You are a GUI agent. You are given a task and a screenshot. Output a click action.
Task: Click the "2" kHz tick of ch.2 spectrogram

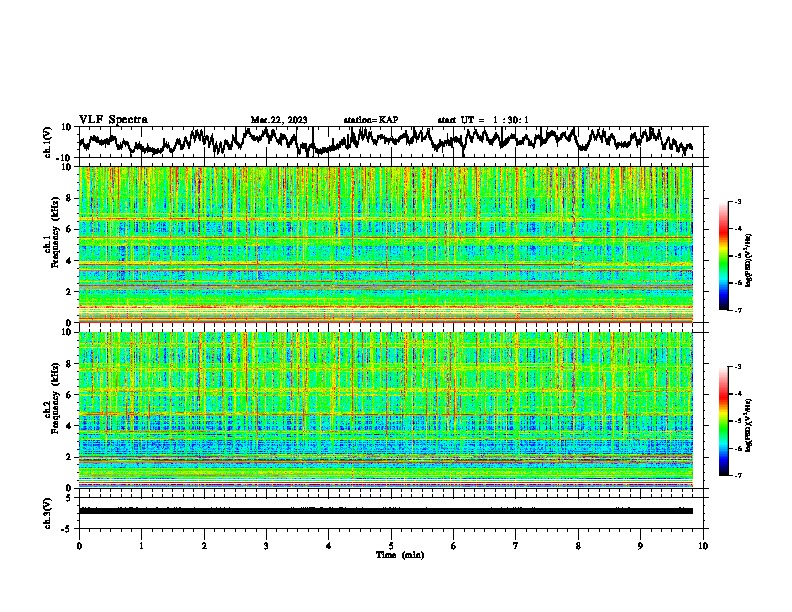(71, 457)
